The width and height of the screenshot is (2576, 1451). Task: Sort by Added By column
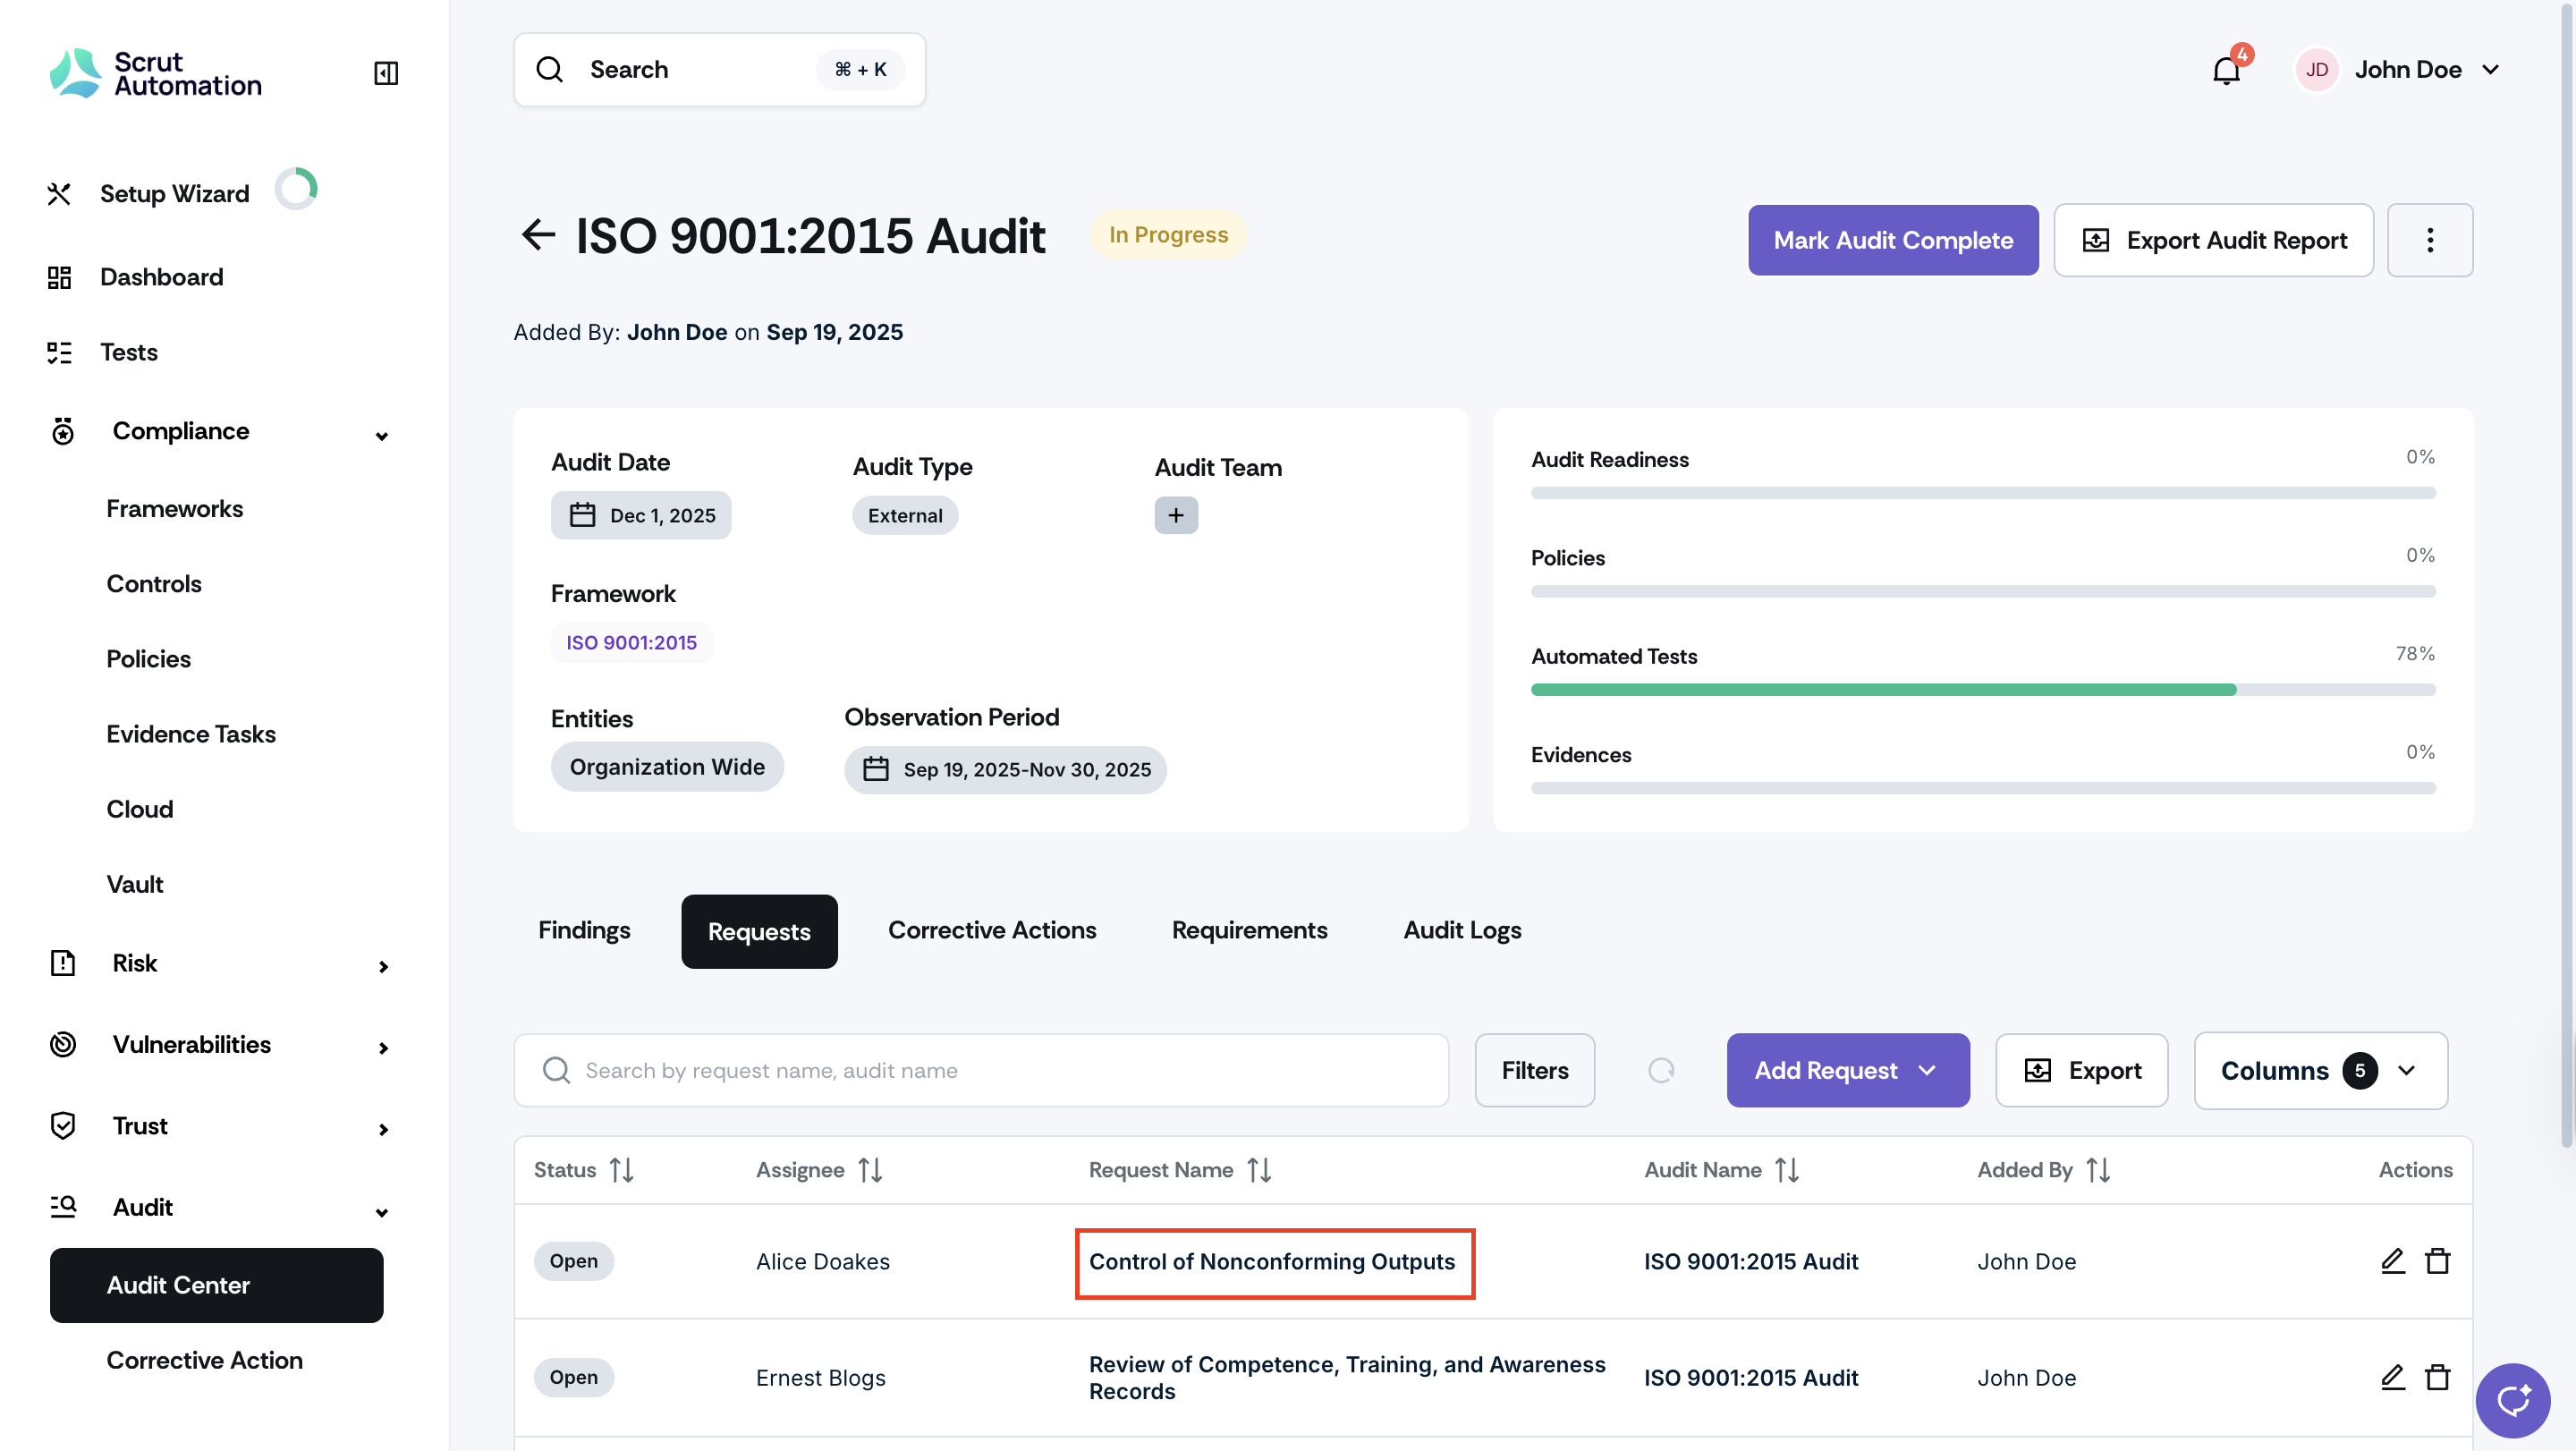[2098, 1169]
